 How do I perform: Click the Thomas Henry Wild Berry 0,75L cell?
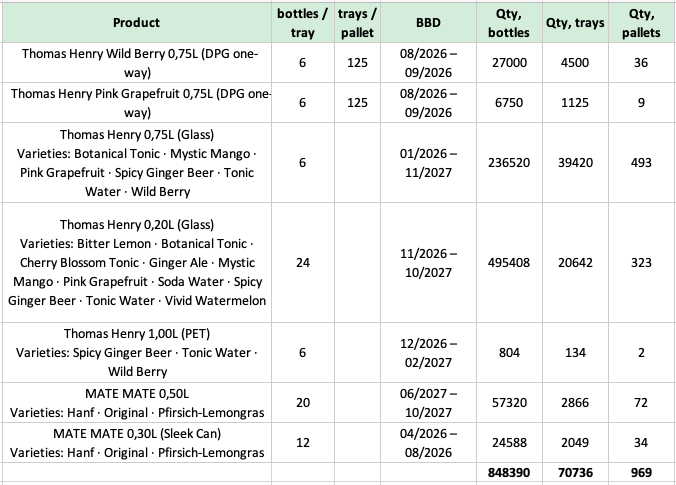tap(137, 63)
